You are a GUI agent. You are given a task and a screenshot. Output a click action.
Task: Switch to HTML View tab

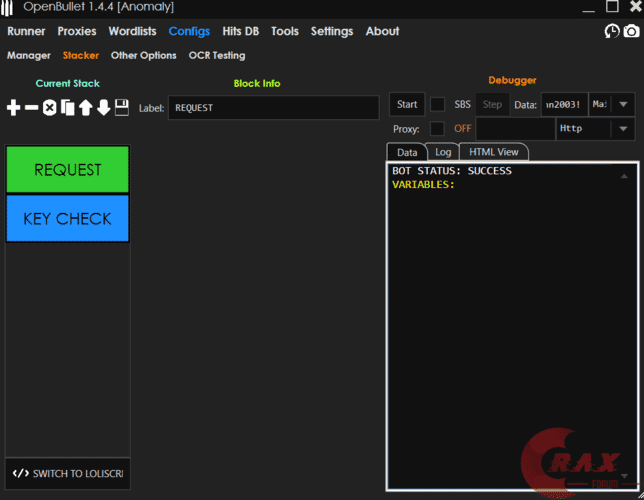coord(494,152)
